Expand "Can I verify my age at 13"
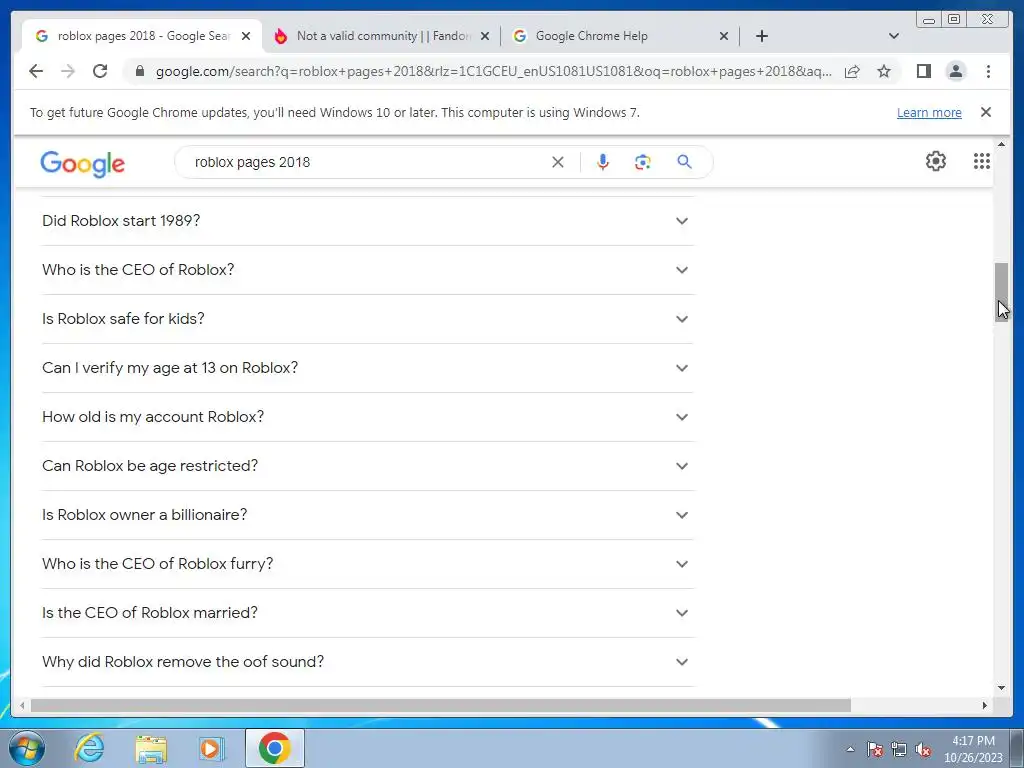The width and height of the screenshot is (1024, 768). (368, 368)
